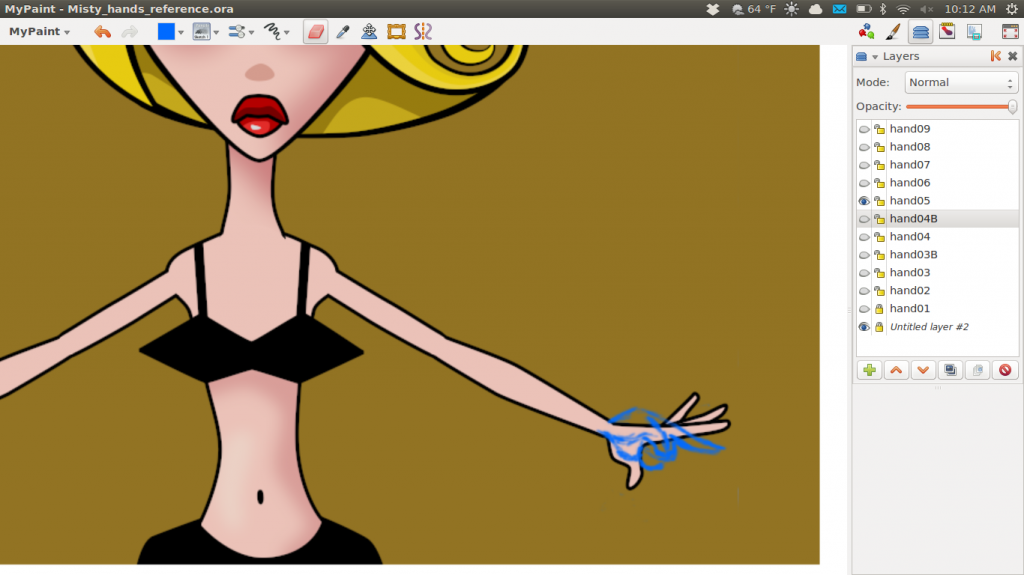This screenshot has width=1024, height=575.
Task: Duplicate the selected layer
Action: [x=950, y=370]
